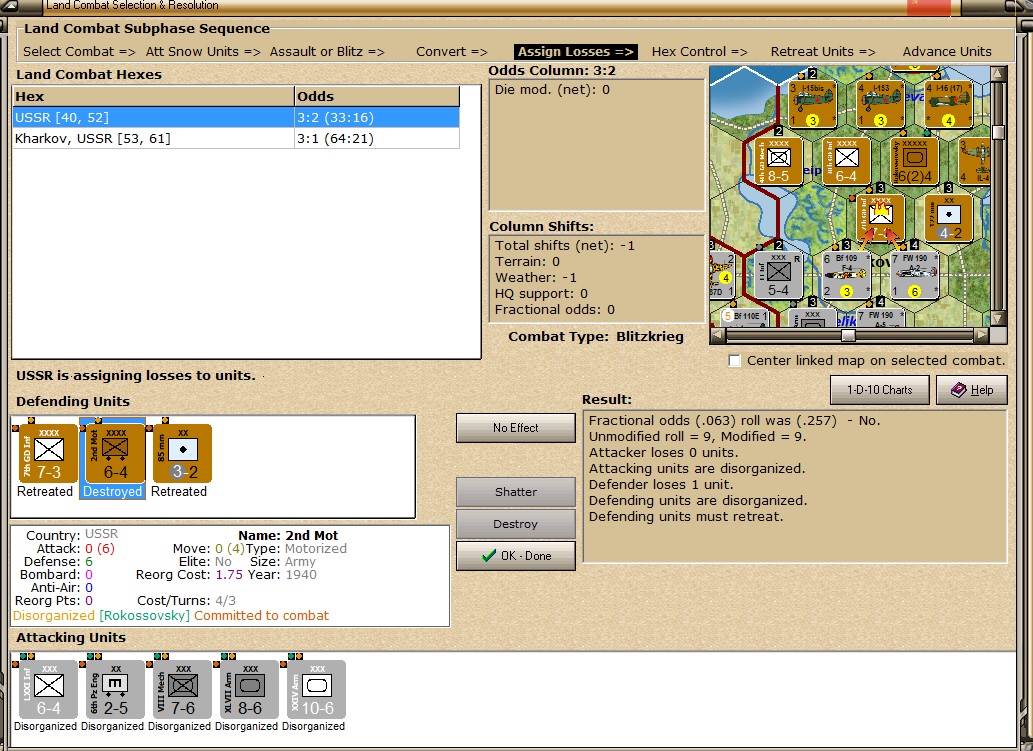Click the Defender loses 1 unit result line
The height and width of the screenshot is (751, 1033).
pyautogui.click(x=660, y=484)
